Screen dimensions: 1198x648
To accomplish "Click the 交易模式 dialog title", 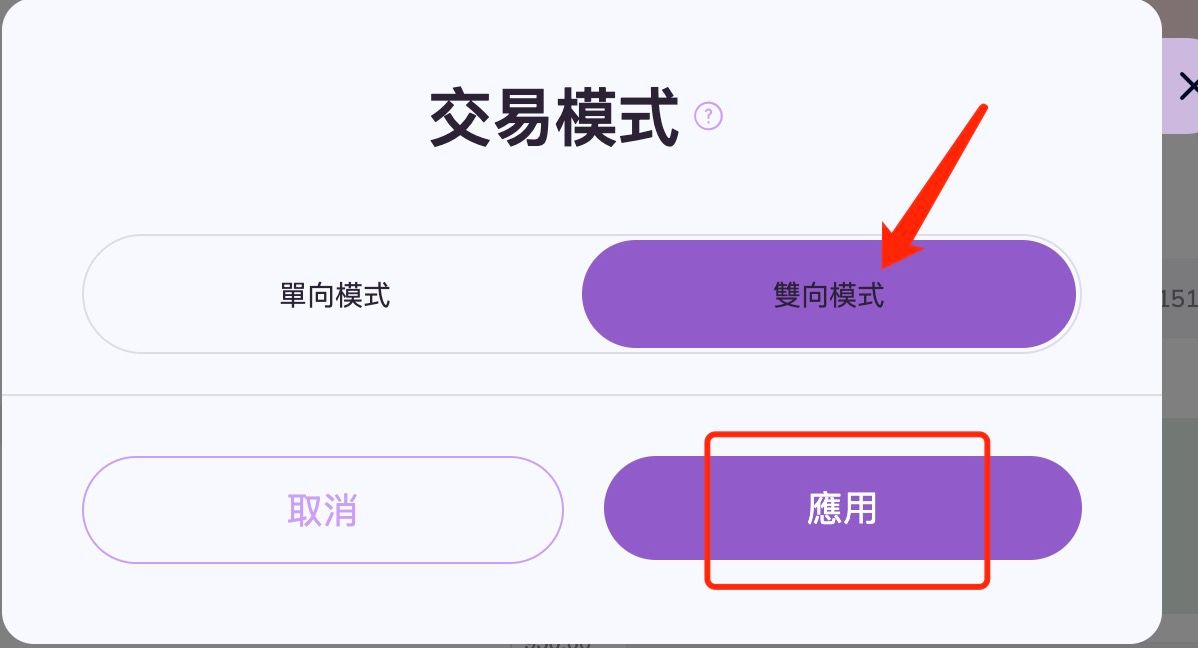I will 554,117.
